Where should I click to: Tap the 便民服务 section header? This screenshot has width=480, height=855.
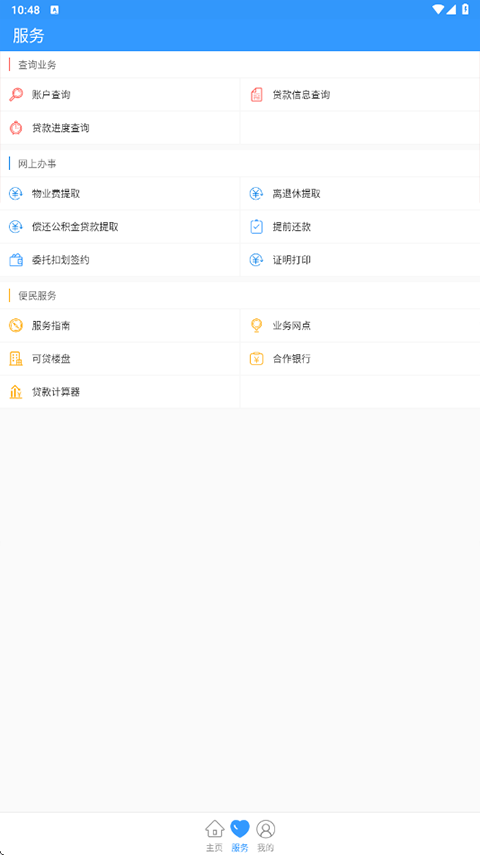[x=37, y=296]
